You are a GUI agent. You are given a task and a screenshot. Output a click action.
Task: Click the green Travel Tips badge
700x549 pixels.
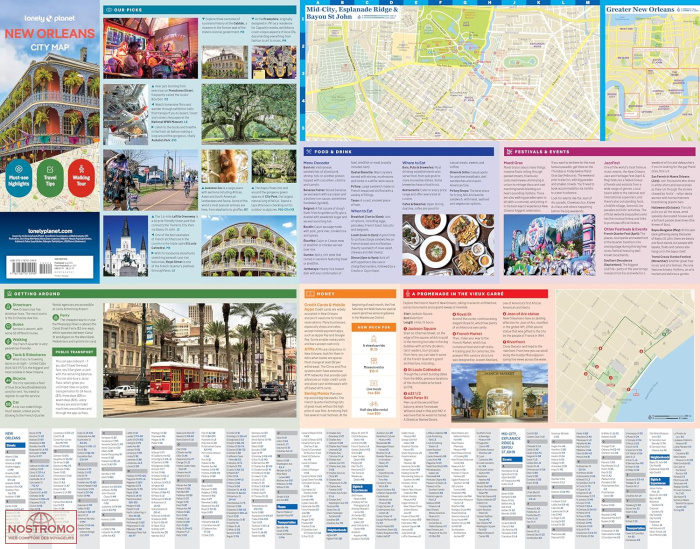(x=50, y=178)
